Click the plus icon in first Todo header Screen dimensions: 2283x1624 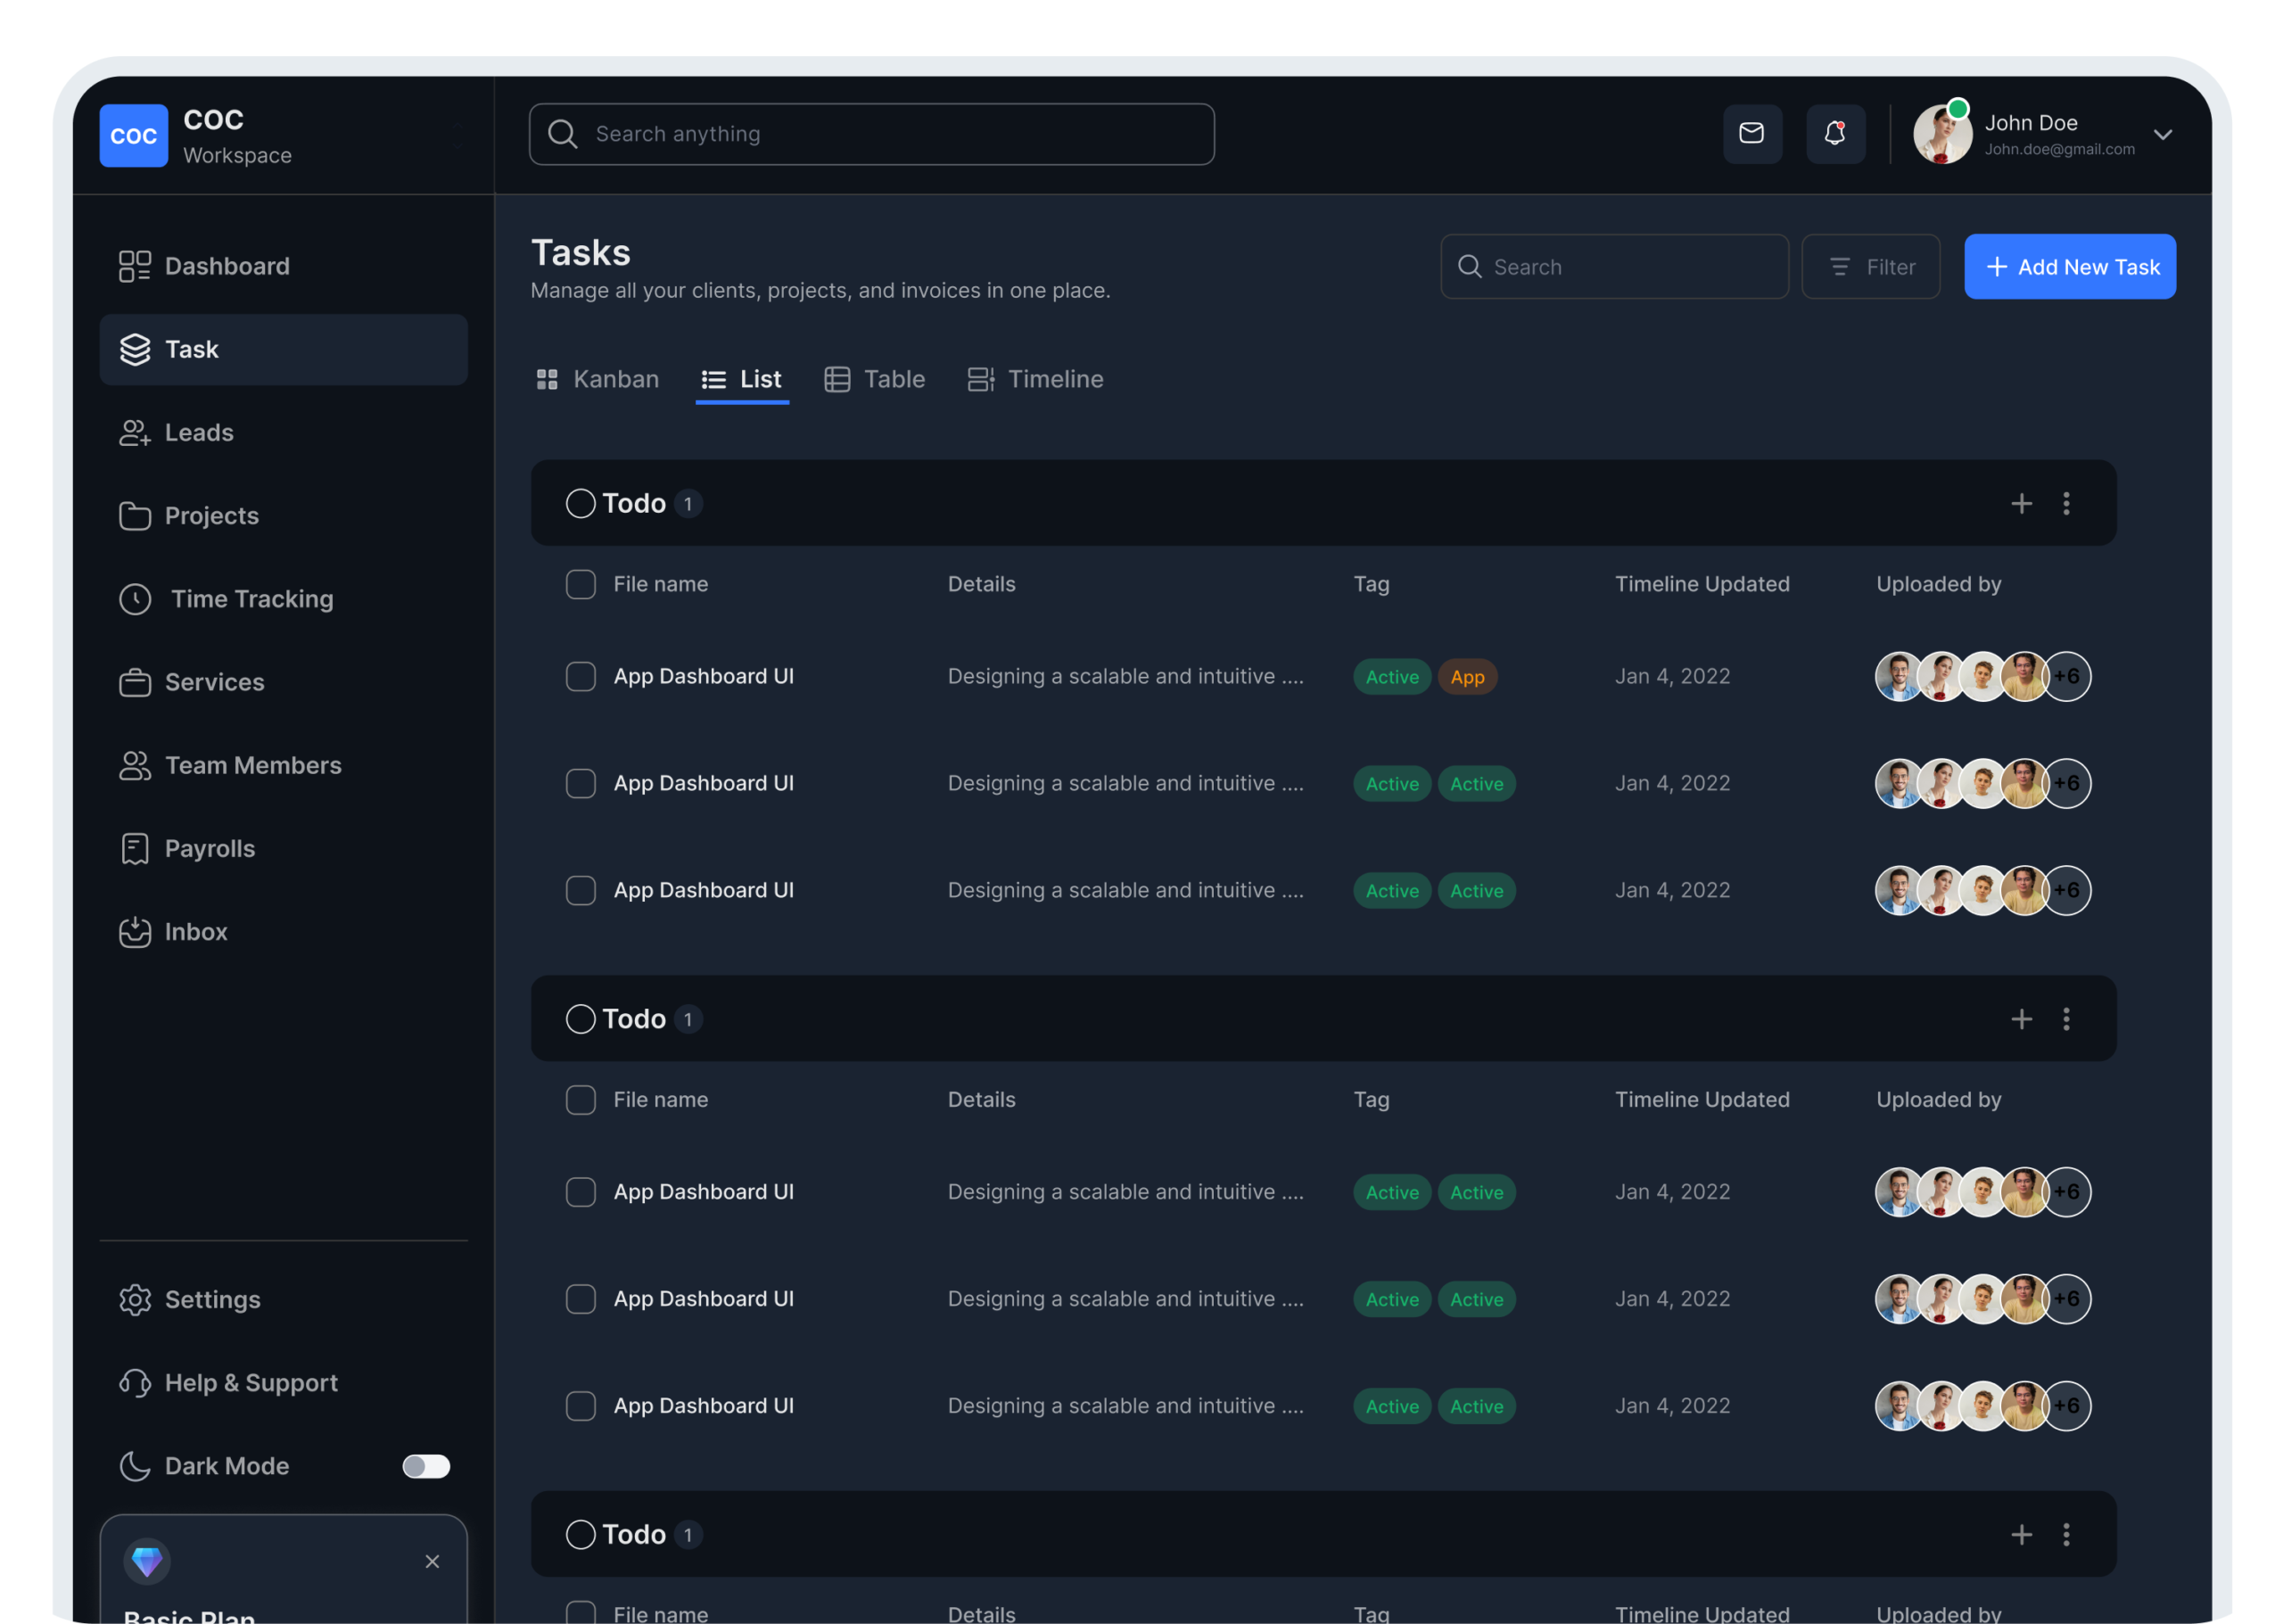[2021, 503]
